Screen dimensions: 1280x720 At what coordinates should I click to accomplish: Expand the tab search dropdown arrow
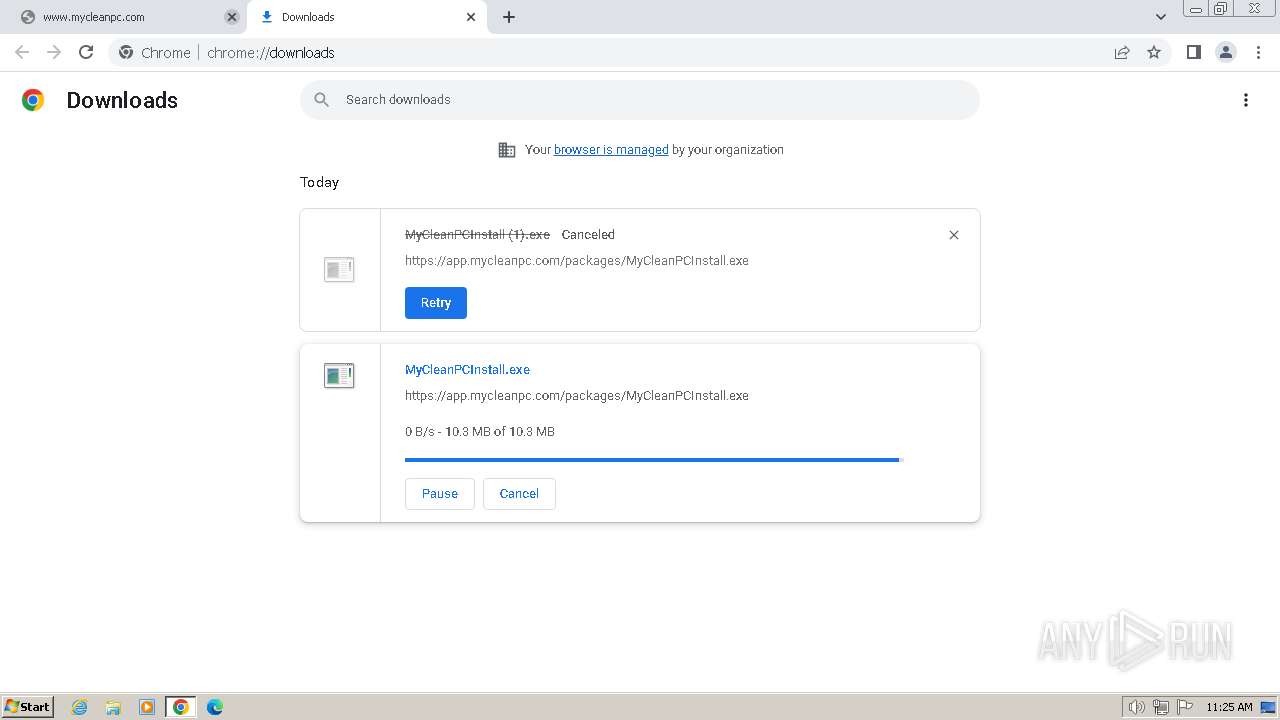tap(1161, 17)
